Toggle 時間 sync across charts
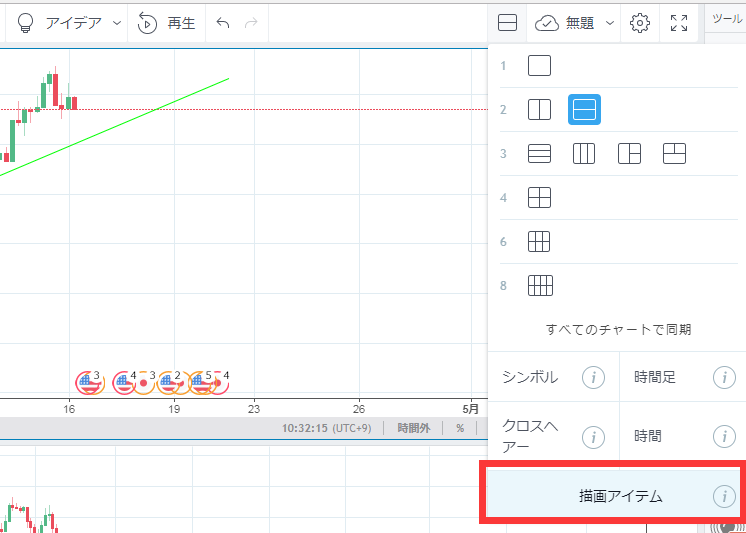 click(683, 436)
